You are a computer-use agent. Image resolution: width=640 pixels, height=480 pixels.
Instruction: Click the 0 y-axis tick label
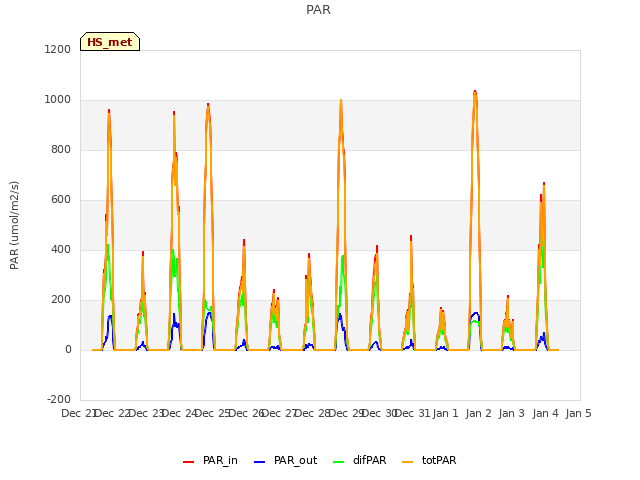point(68,350)
